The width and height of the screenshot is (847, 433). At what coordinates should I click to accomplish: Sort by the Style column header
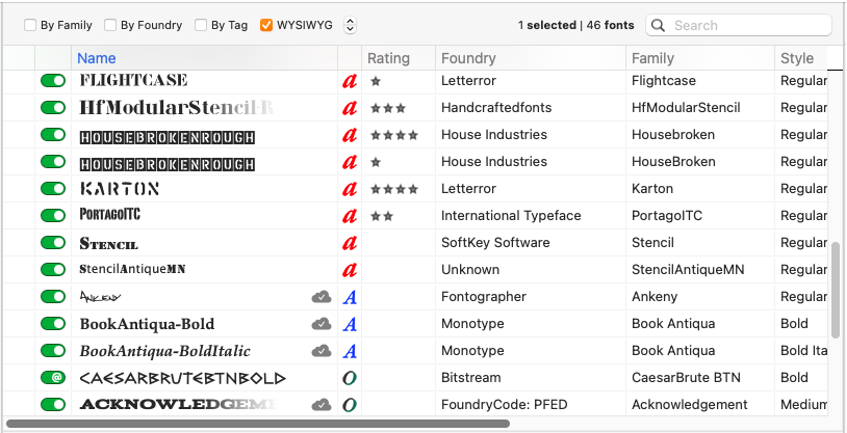click(x=801, y=58)
